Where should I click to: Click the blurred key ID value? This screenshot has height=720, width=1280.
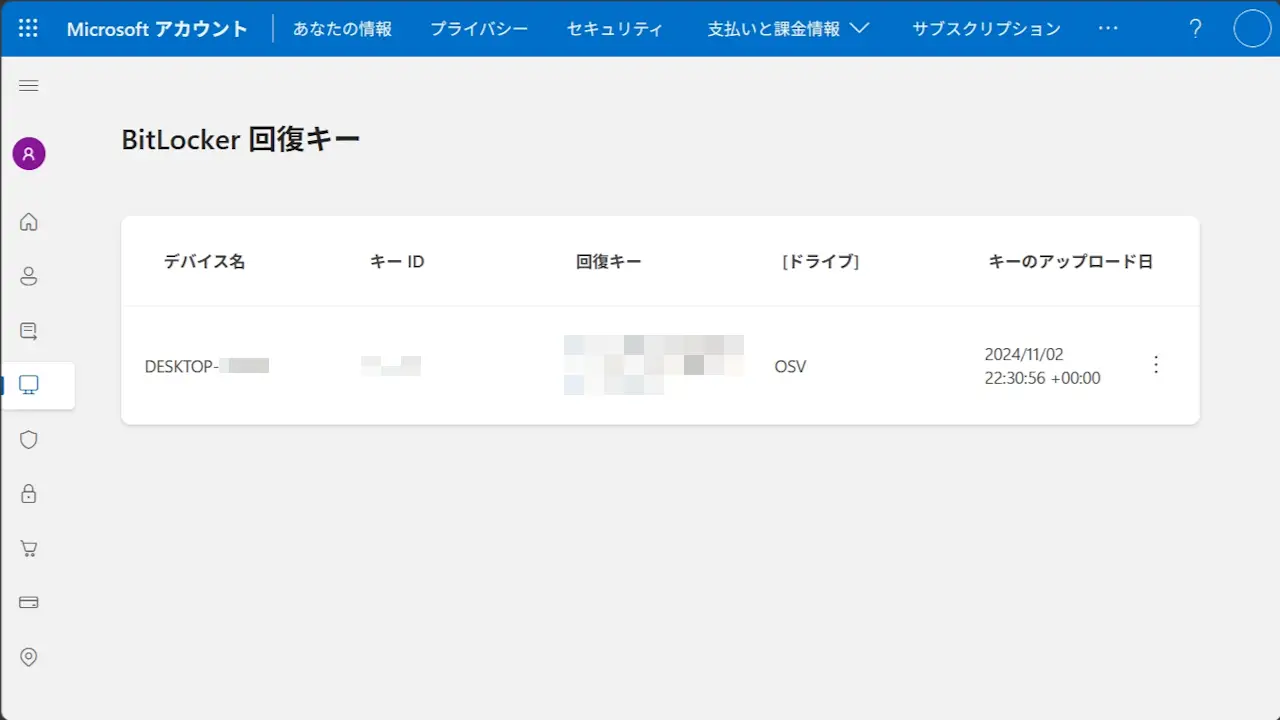click(x=391, y=365)
